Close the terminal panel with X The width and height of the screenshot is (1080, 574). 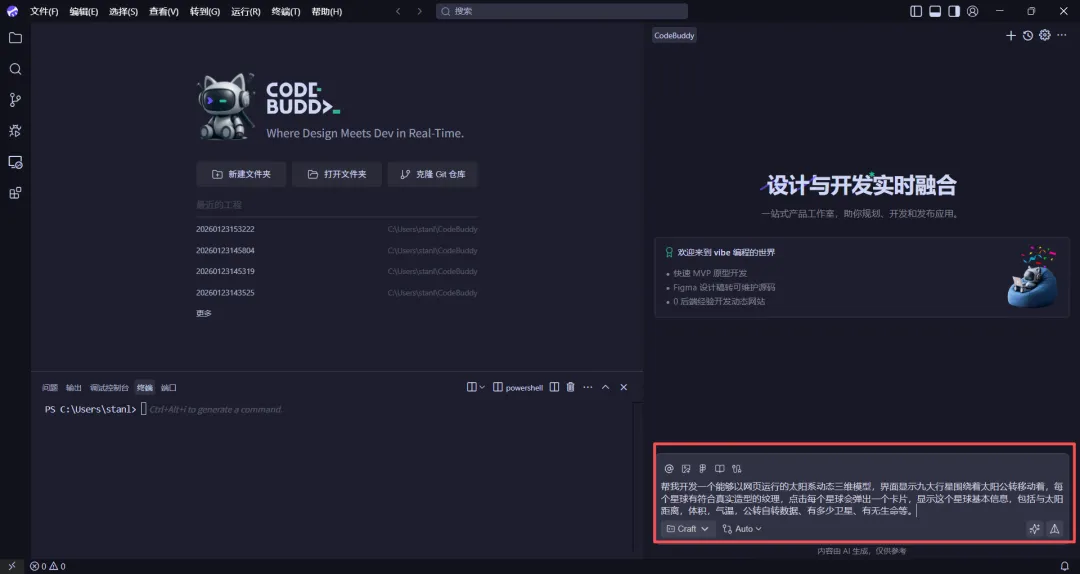coord(623,387)
